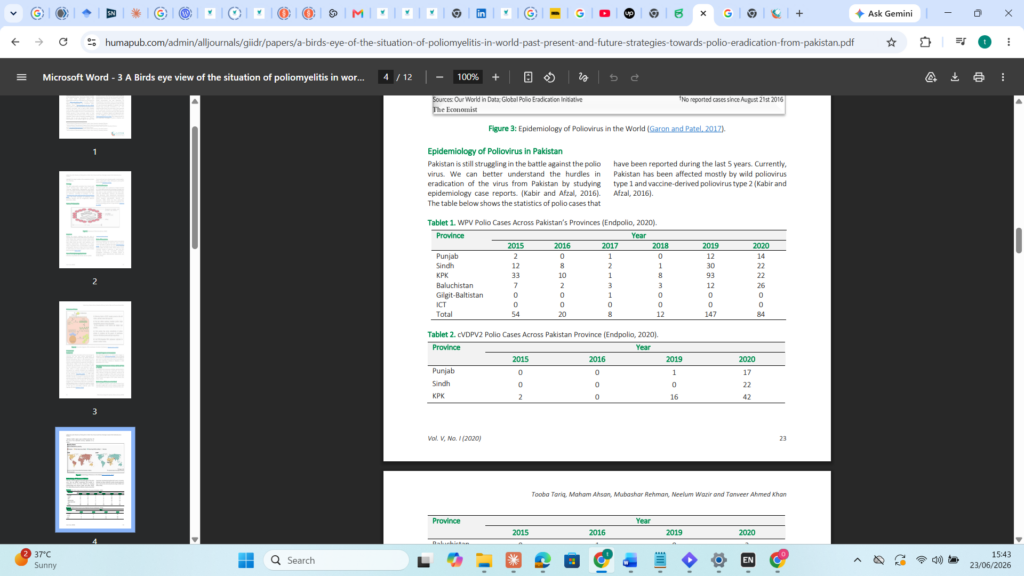Switch to the Gmail tab

(358, 13)
